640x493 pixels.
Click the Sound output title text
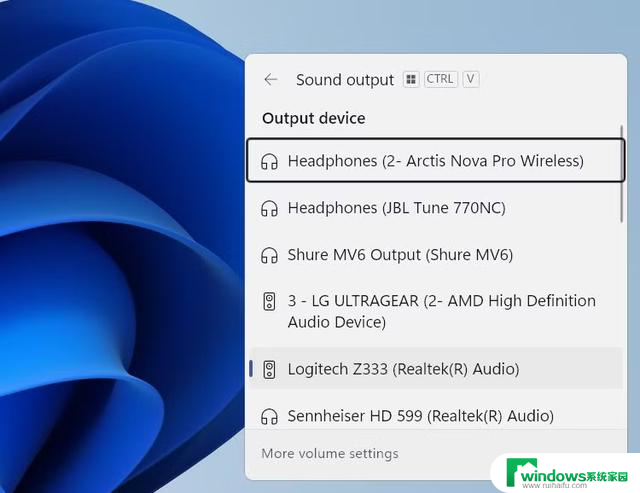tap(345, 80)
